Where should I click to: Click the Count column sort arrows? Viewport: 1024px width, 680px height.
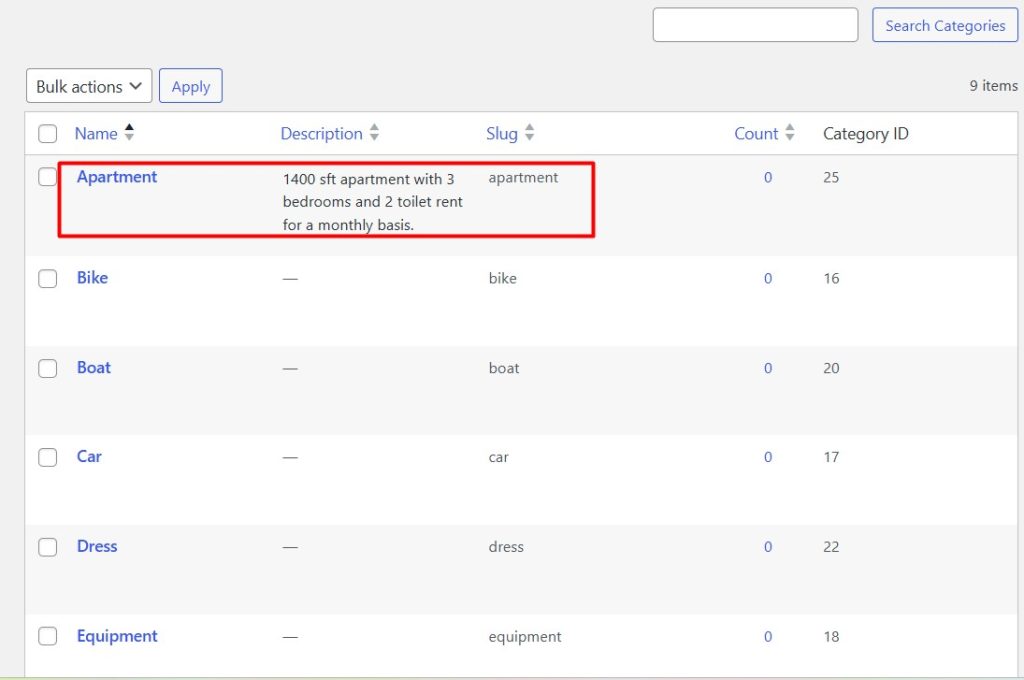click(x=789, y=133)
